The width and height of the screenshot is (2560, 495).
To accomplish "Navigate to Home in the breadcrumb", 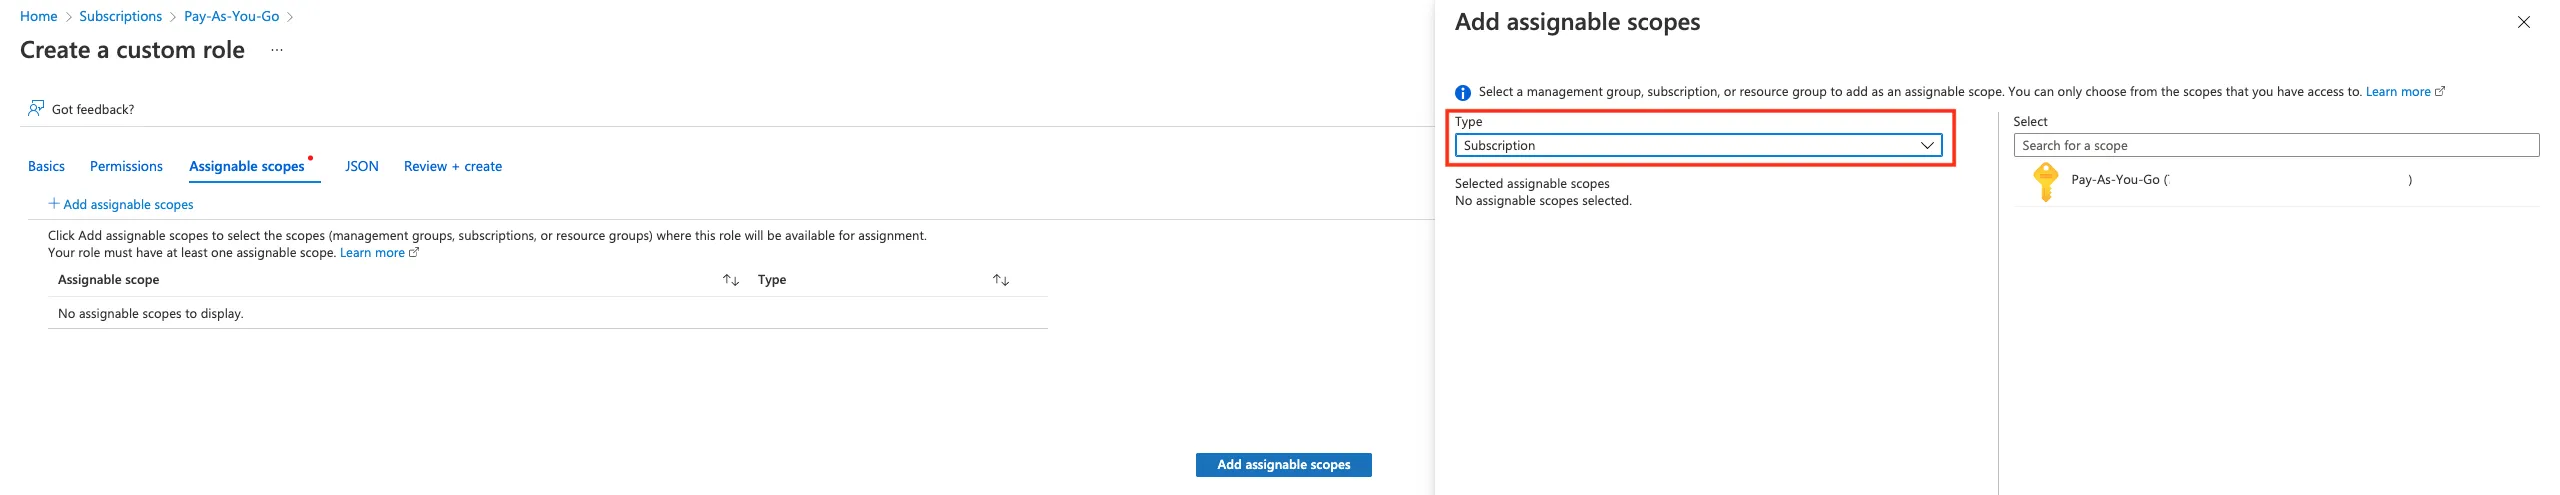I will click(38, 16).
